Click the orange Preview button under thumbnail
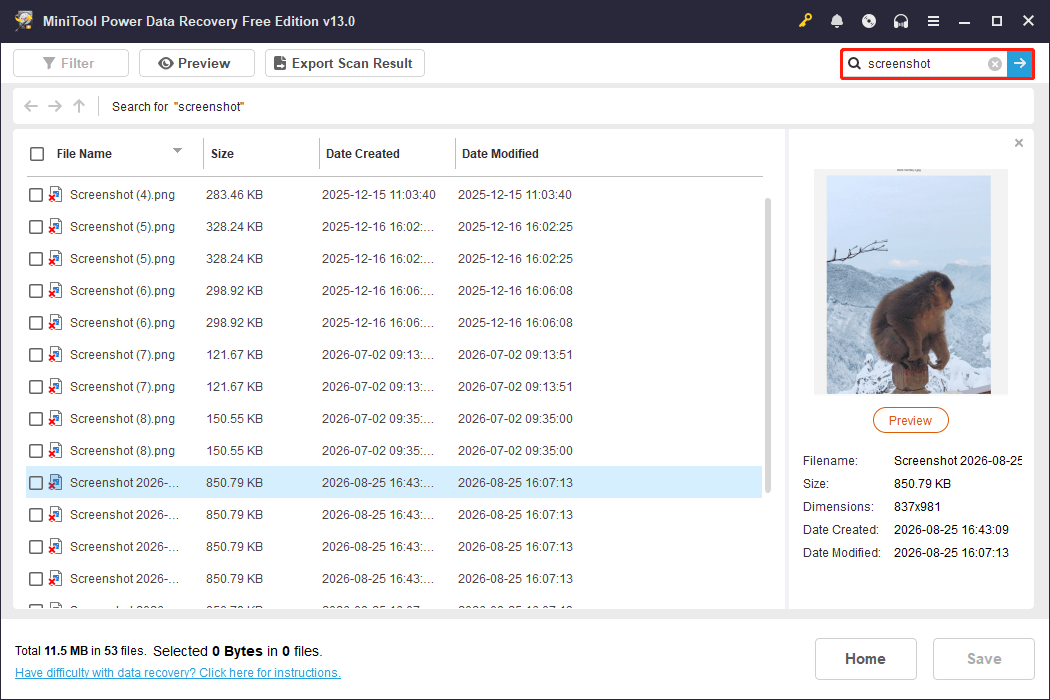This screenshot has height=700, width=1050. [x=911, y=421]
